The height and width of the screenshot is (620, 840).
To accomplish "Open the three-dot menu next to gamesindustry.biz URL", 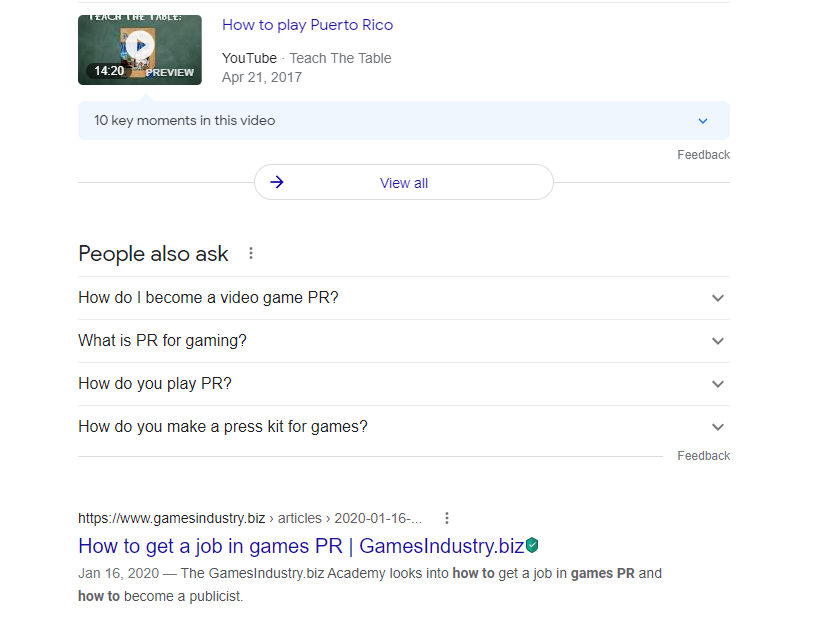I will click(x=447, y=518).
